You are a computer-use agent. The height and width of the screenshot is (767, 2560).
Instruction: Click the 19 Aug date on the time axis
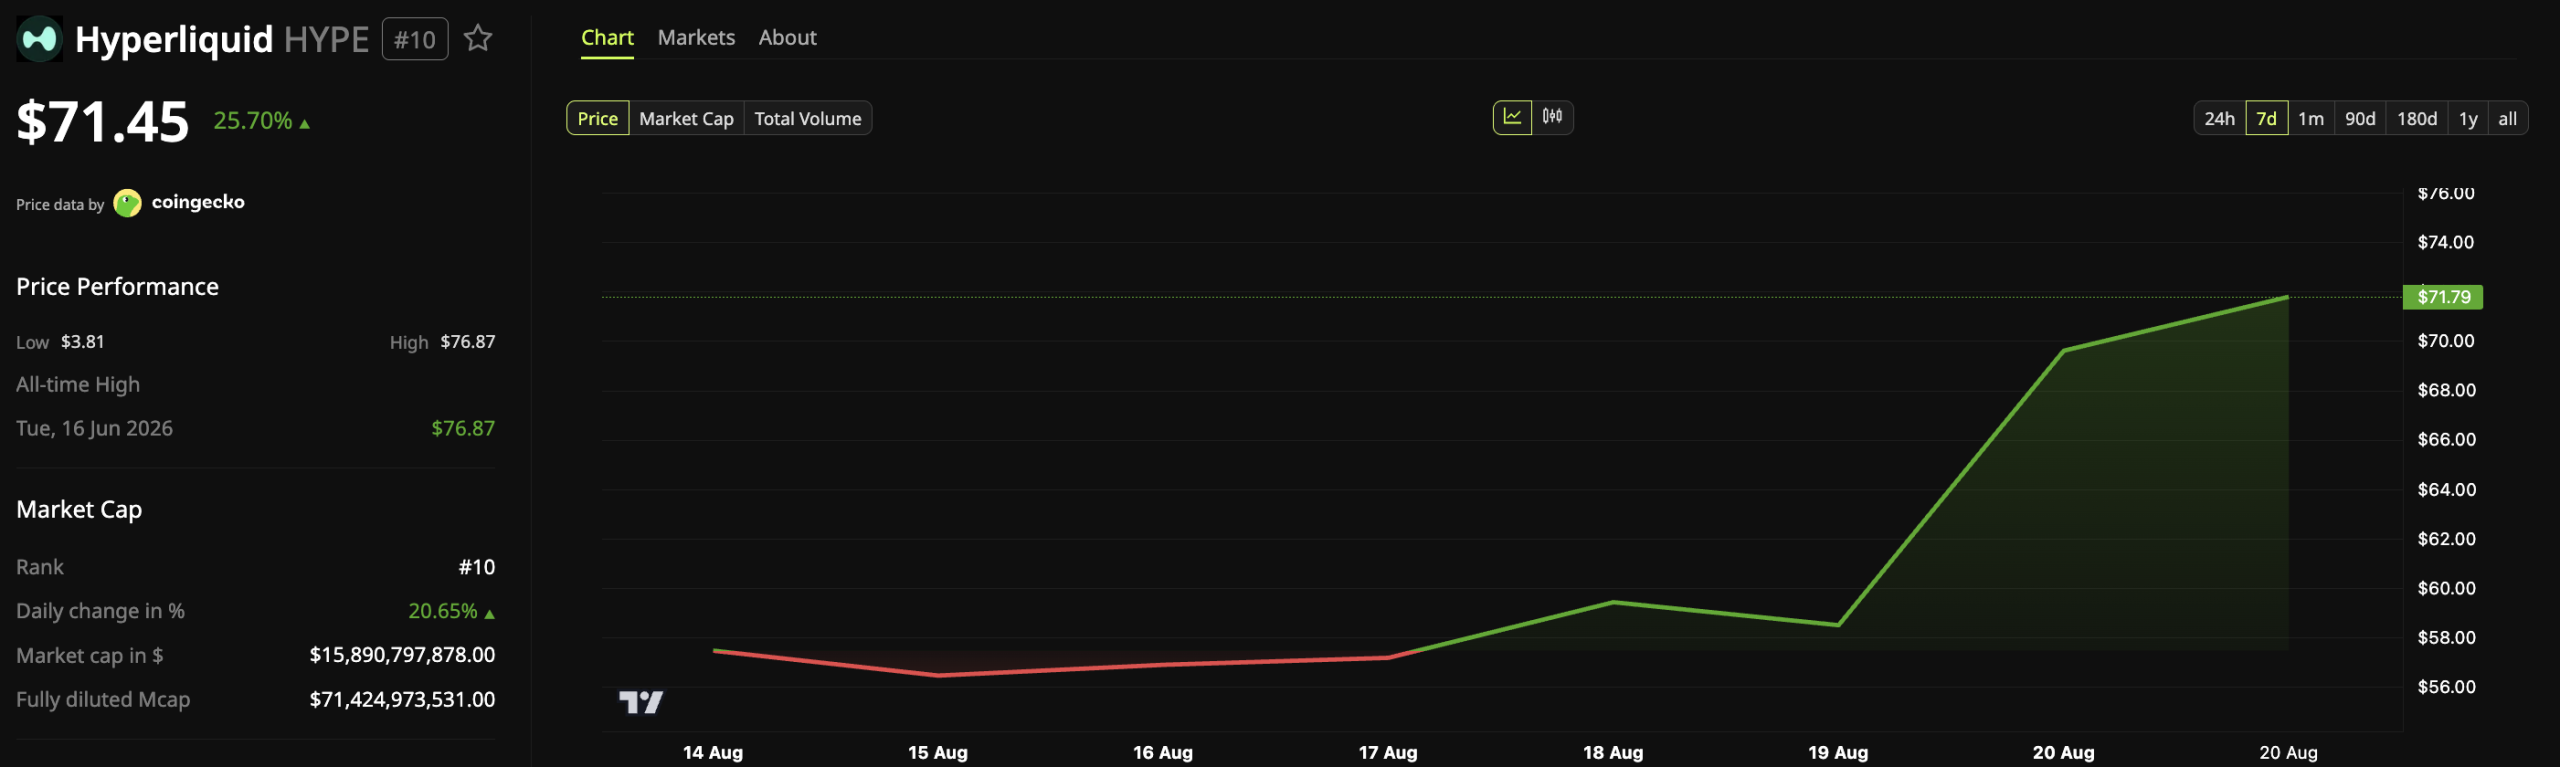[x=1838, y=752]
